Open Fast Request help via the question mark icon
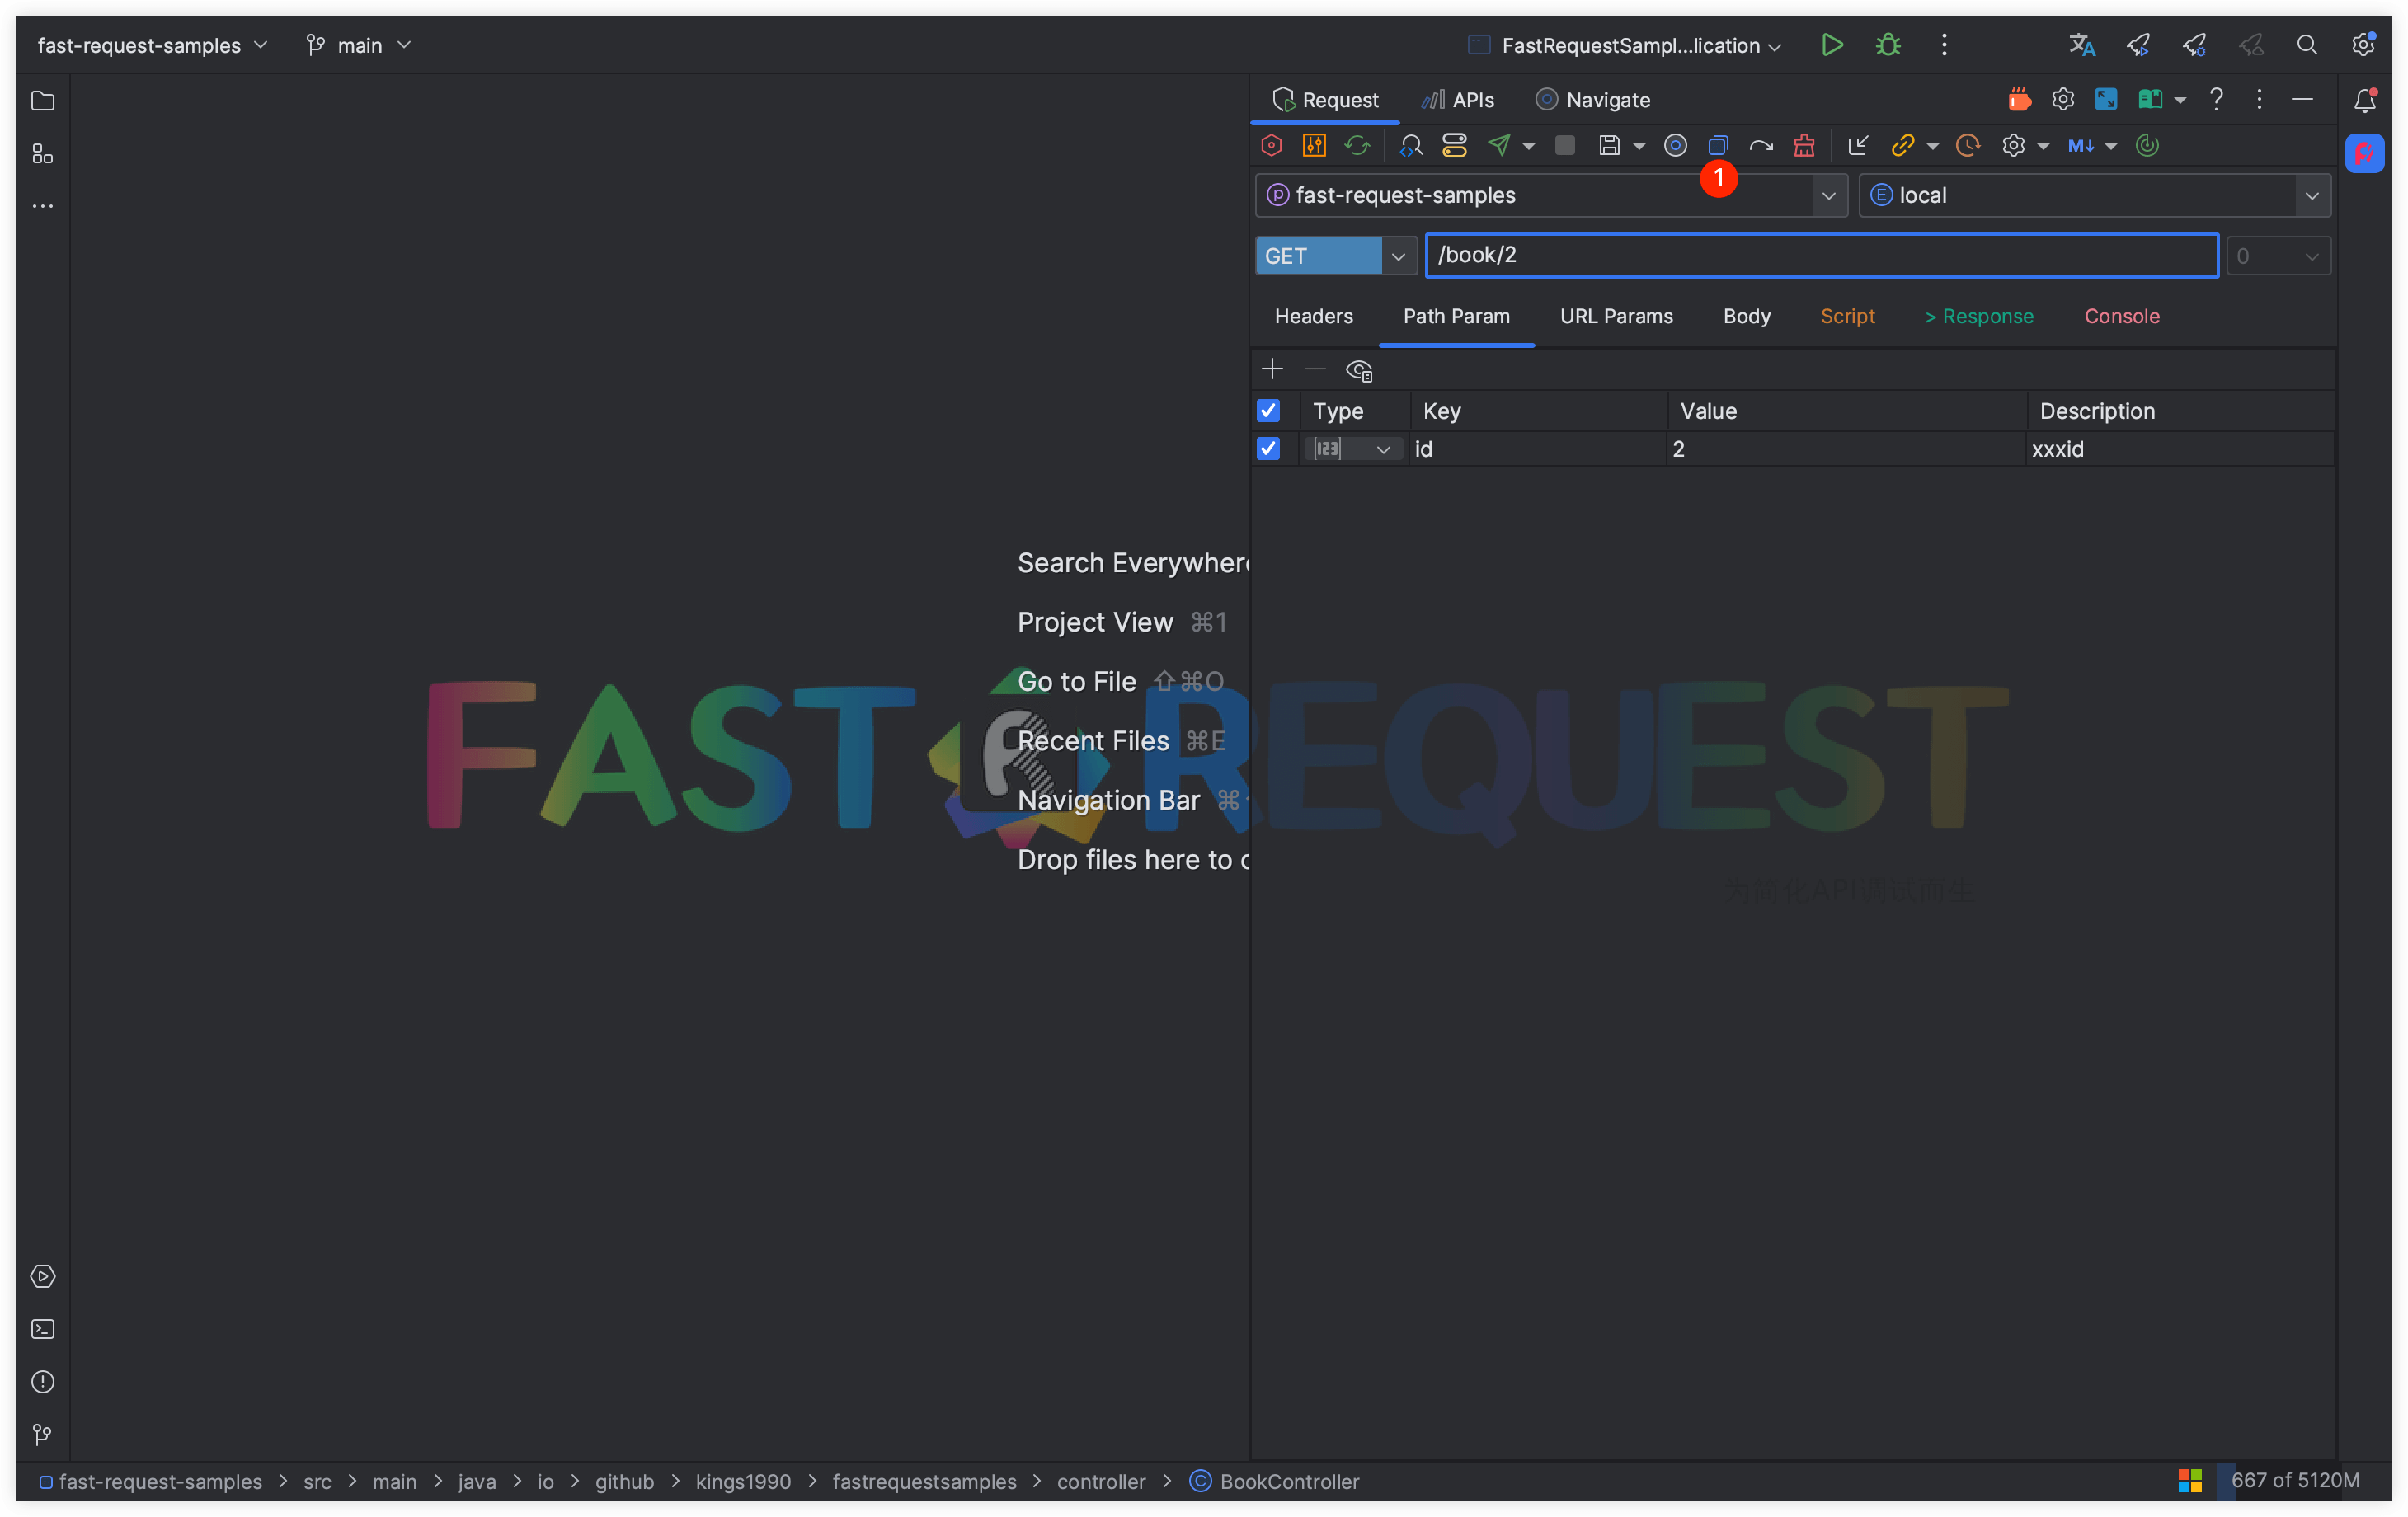Image resolution: width=2408 pixels, height=1517 pixels. point(2216,99)
